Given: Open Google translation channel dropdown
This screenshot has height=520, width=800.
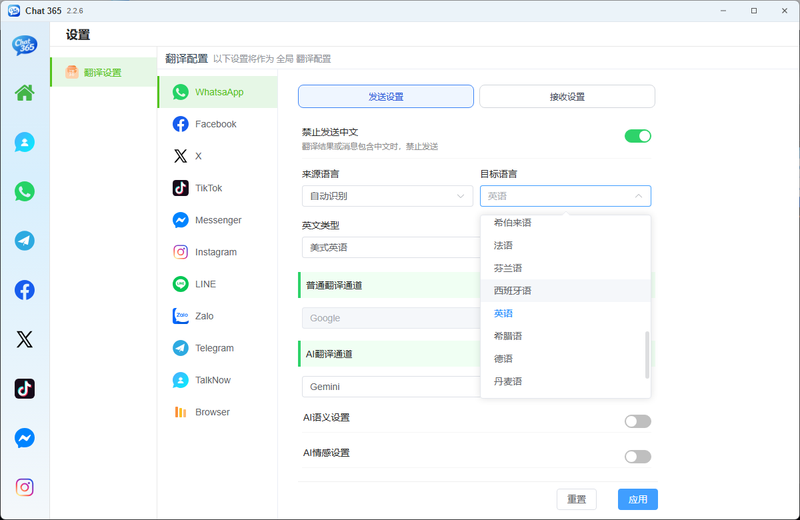Looking at the screenshot, I should click(391, 318).
